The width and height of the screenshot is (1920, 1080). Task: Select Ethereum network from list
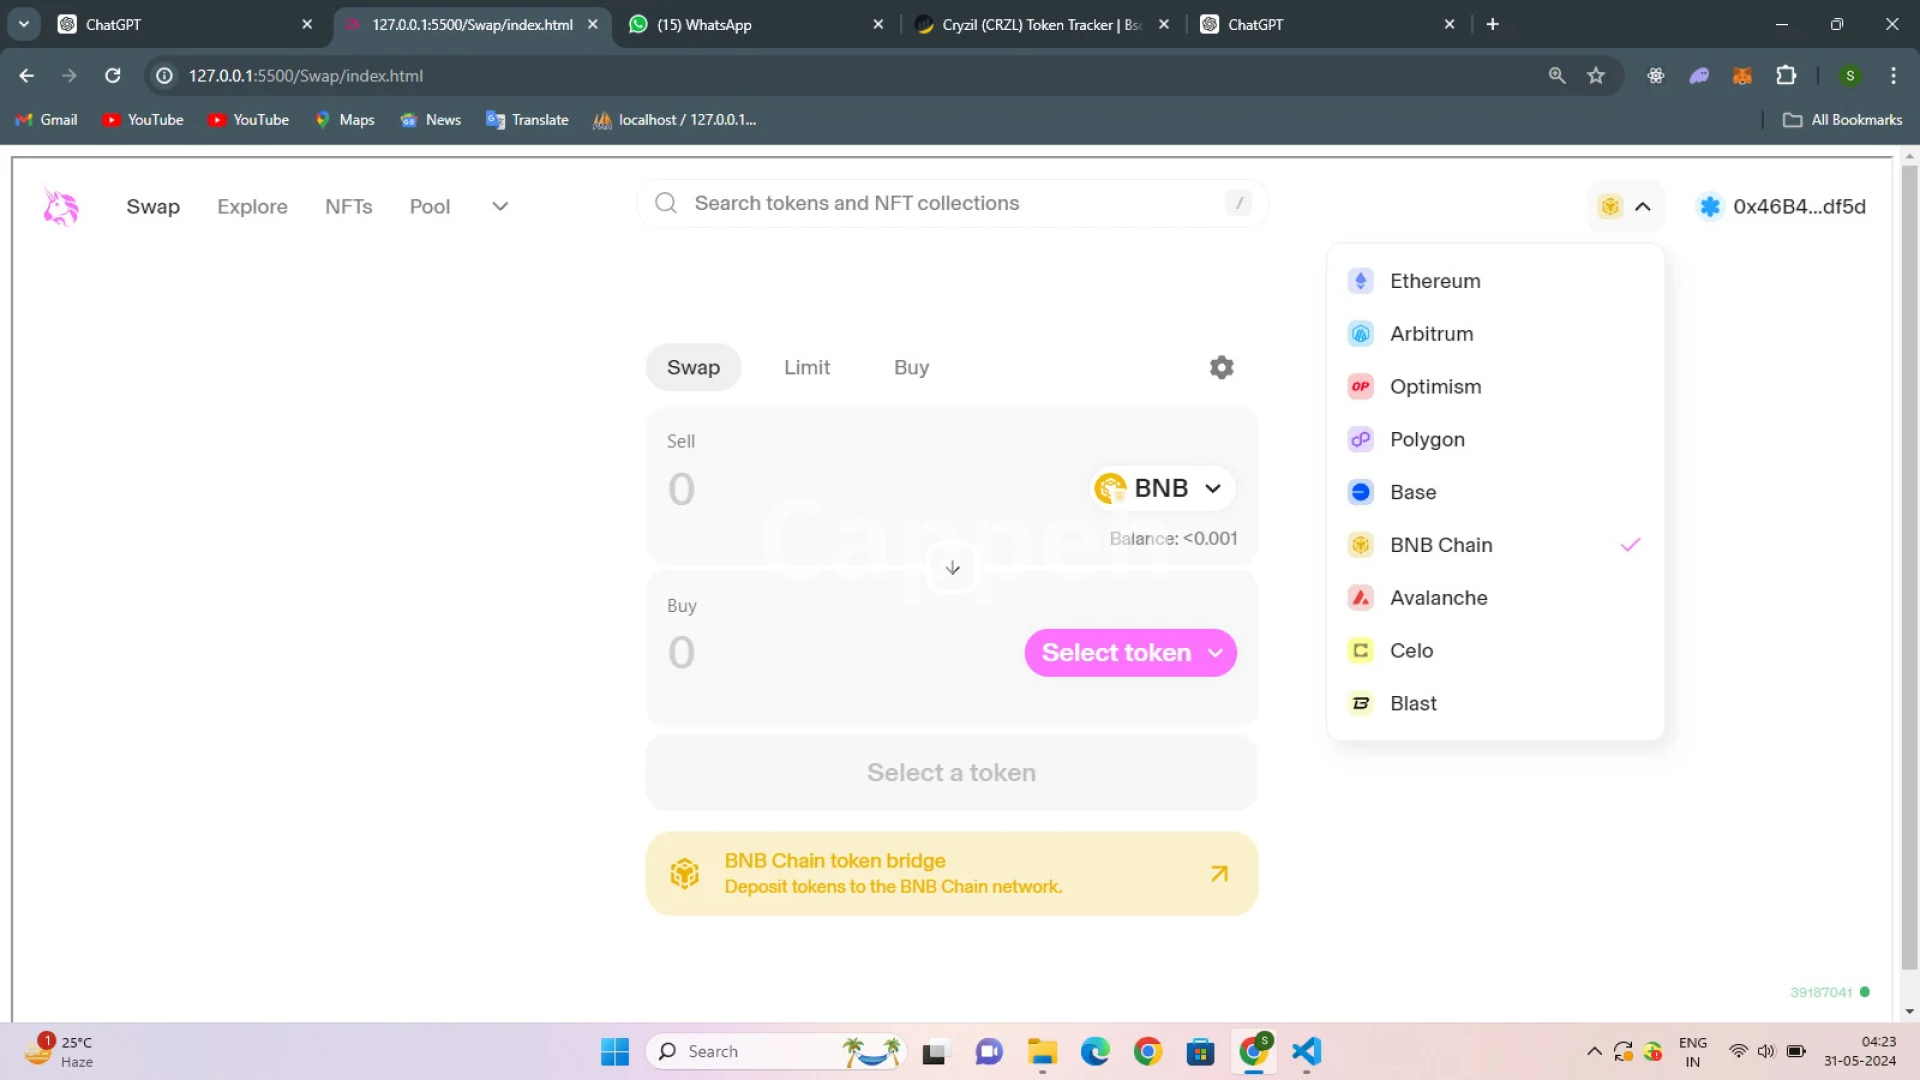(1434, 281)
